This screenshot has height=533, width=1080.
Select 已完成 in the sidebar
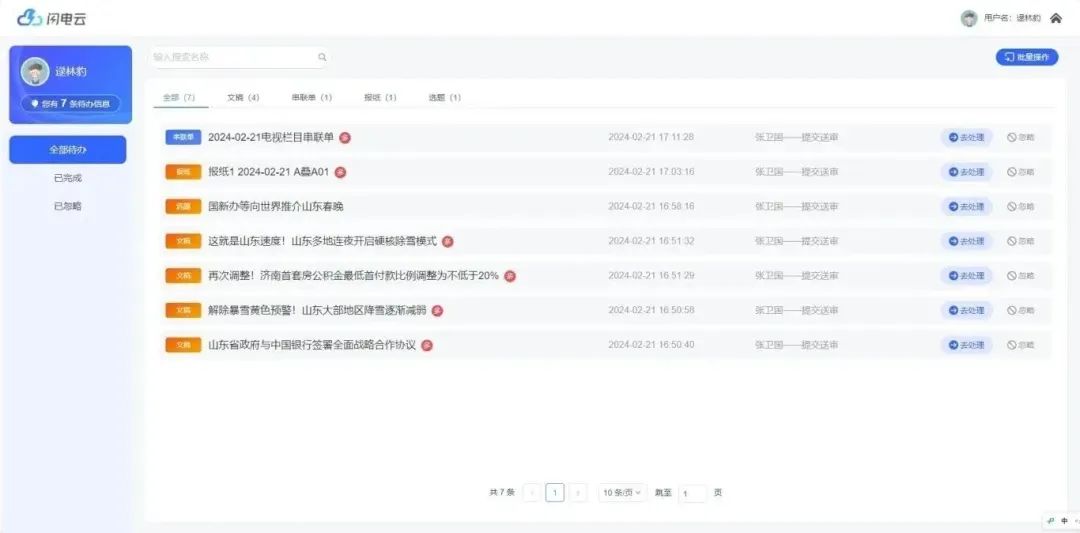coord(68,178)
